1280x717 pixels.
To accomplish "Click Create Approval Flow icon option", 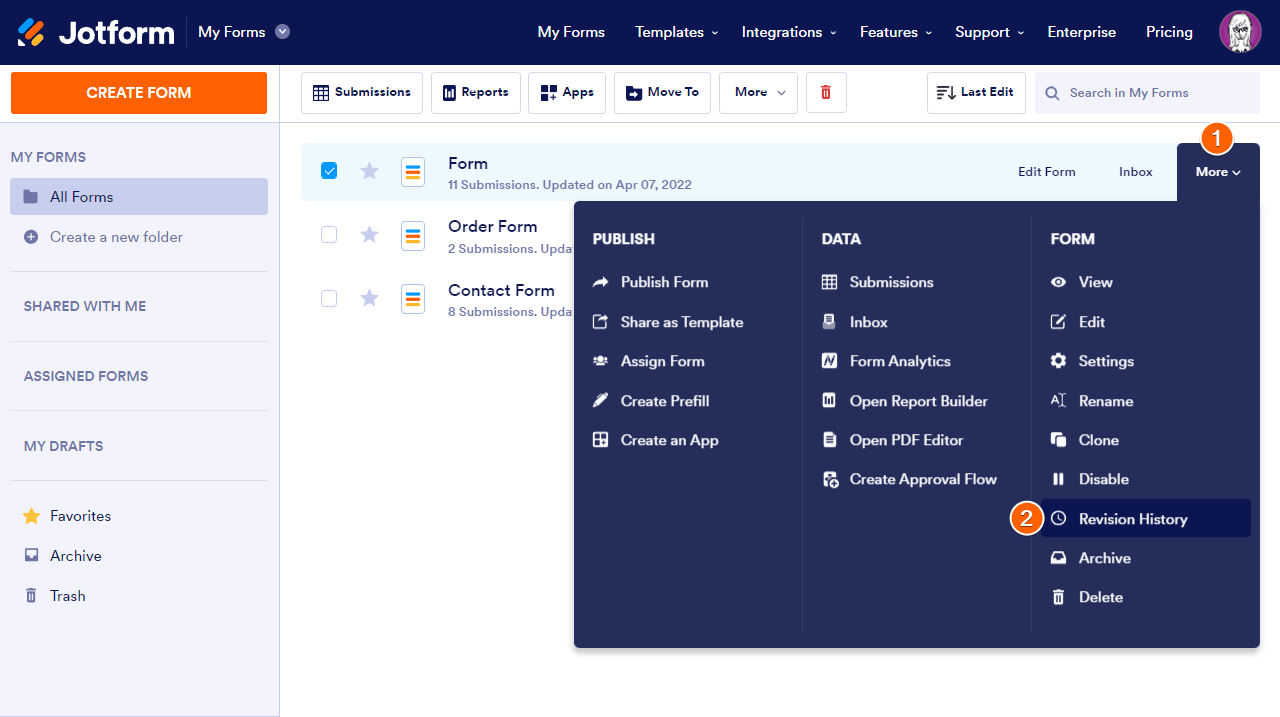I will pyautogui.click(x=830, y=479).
